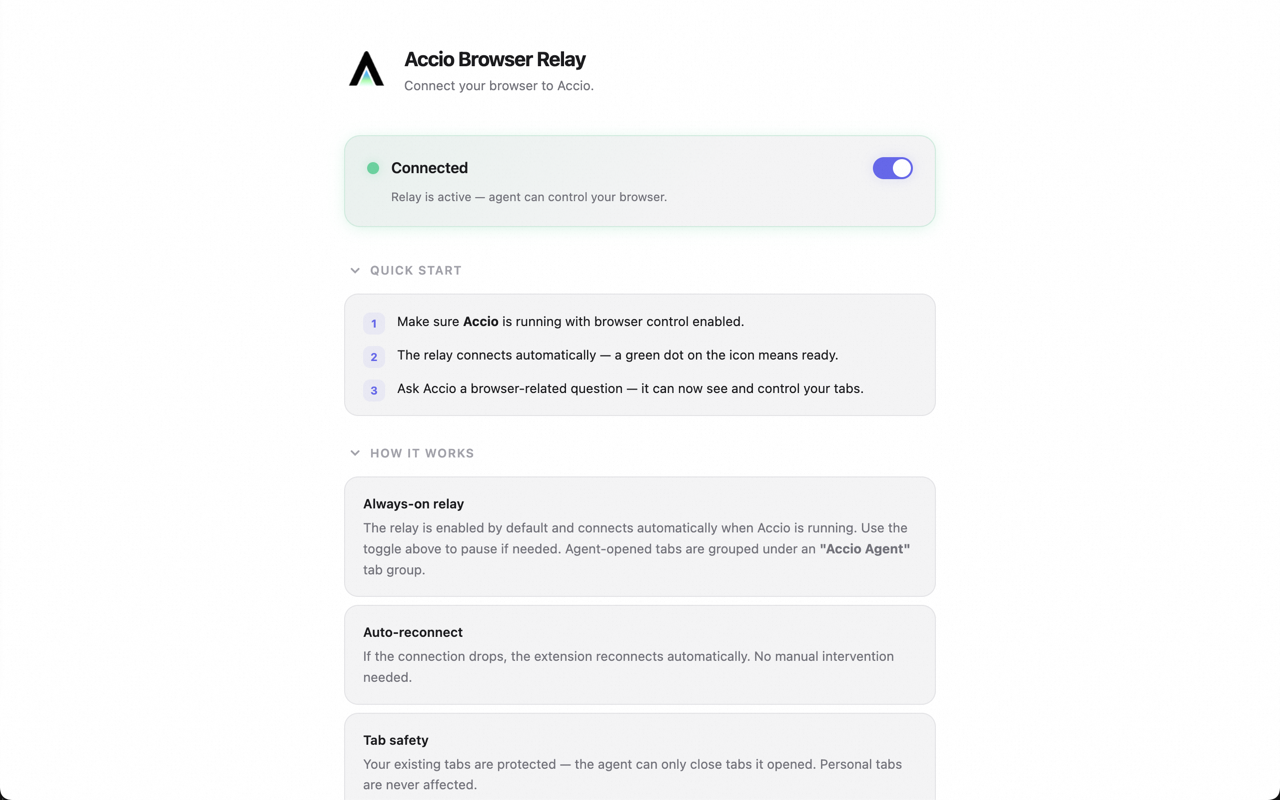Click the Quick Start section heading
Image resolution: width=1280 pixels, height=800 pixels.
[416, 270]
